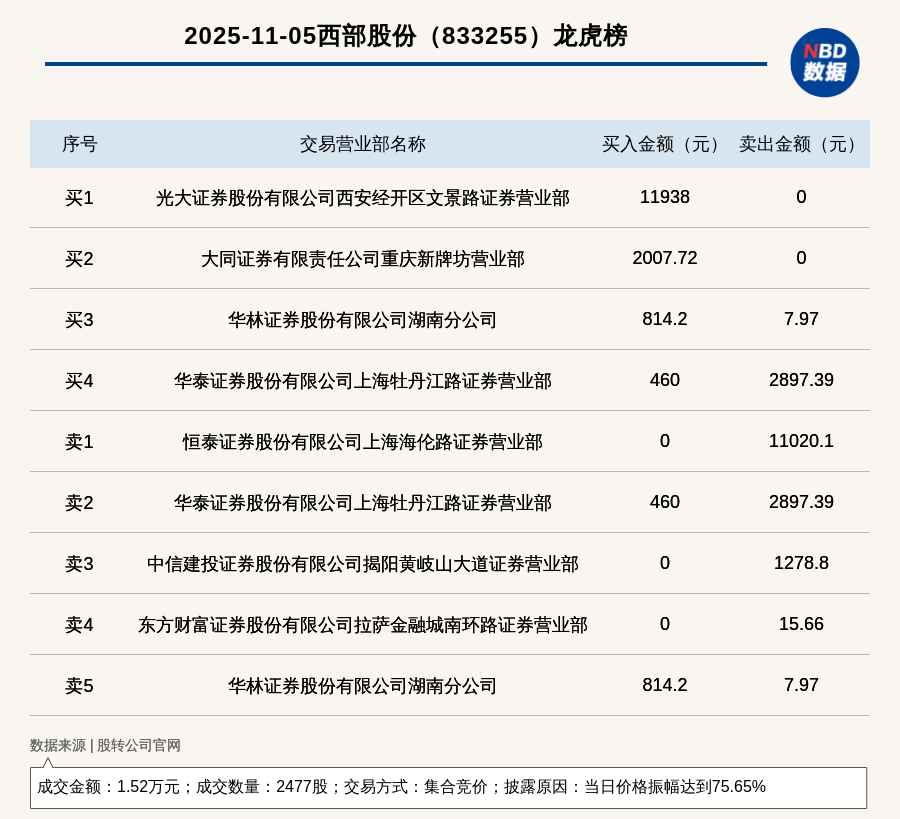
Task: Select the 交易营业部名称 column header
Action: click(362, 144)
